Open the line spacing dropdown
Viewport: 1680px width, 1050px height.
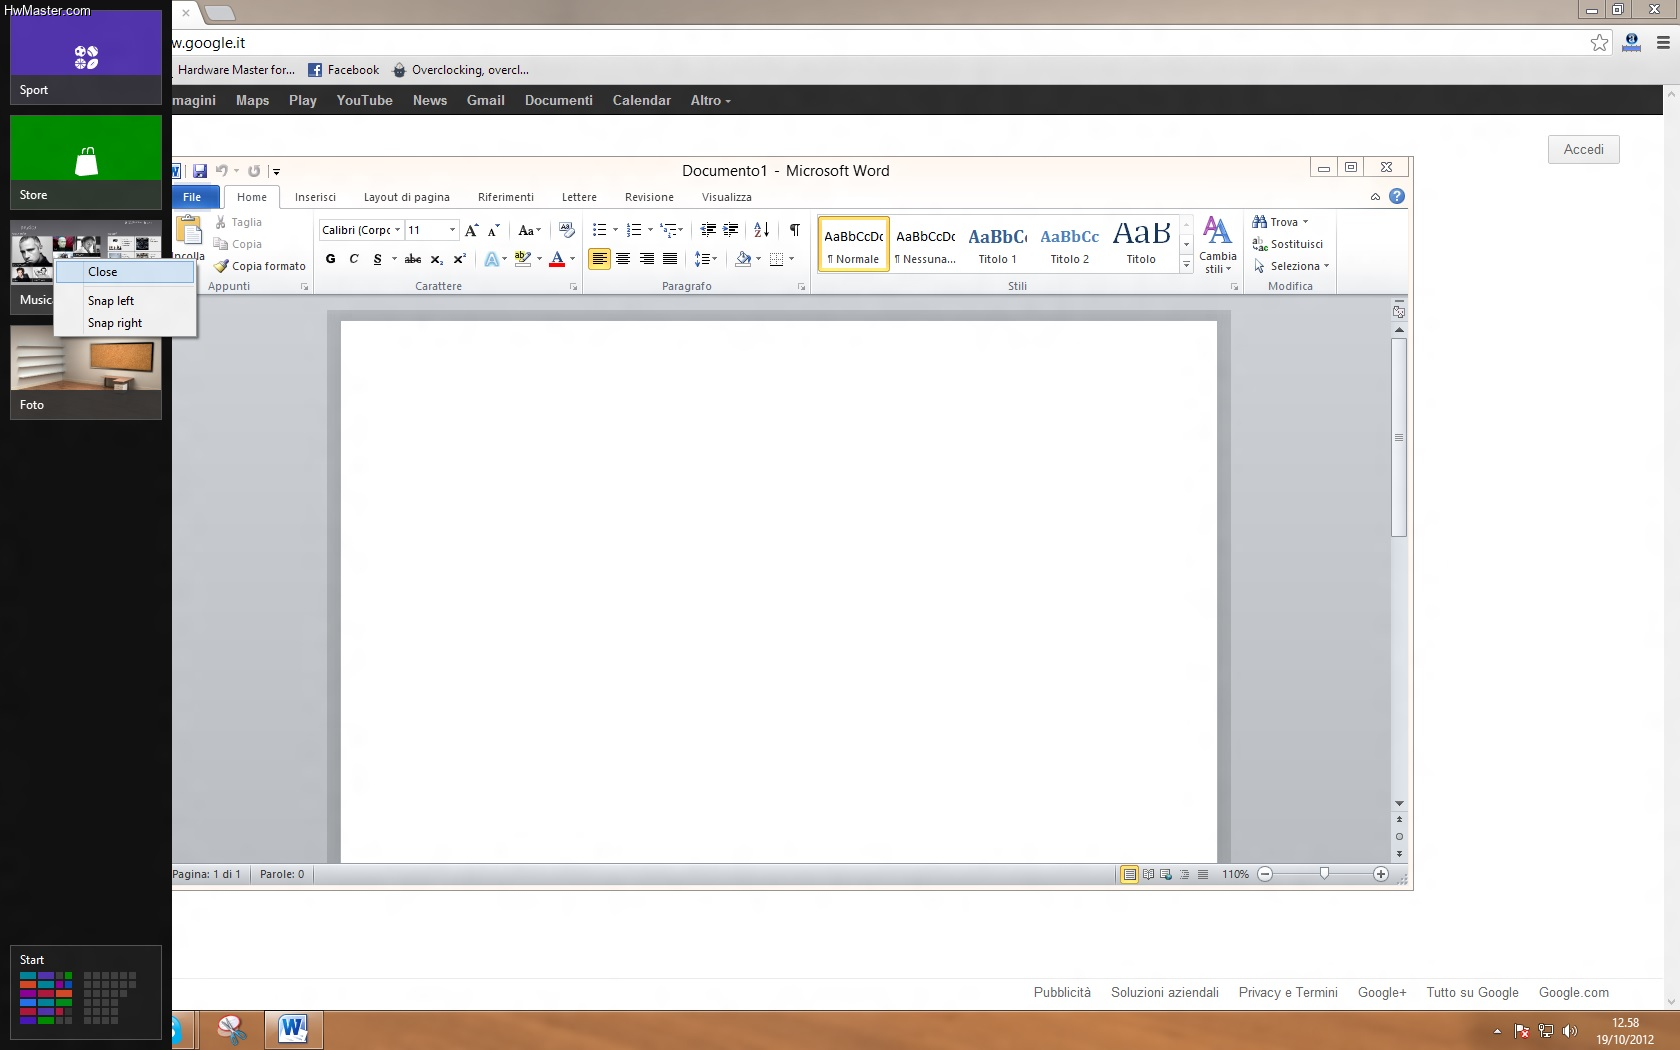click(x=706, y=259)
